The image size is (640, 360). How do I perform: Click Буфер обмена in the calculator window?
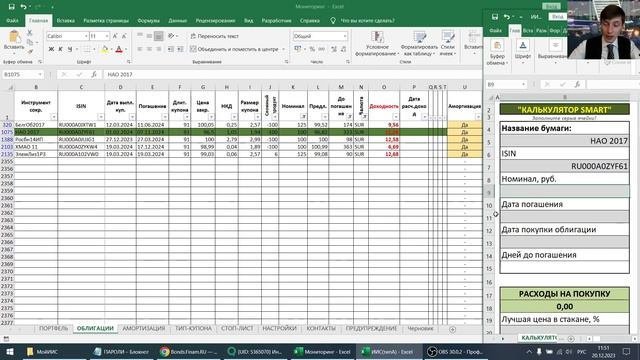tap(497, 53)
